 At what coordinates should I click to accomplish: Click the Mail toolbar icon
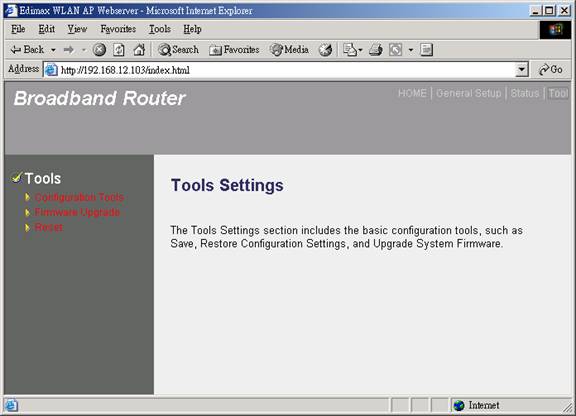pyautogui.click(x=350, y=50)
